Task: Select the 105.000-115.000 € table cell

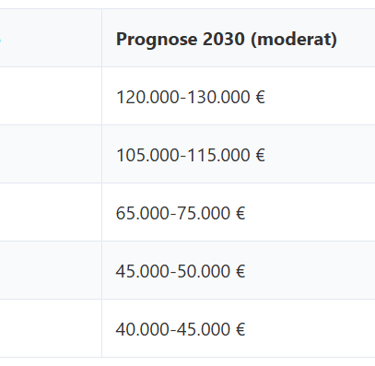Action: tap(238, 154)
